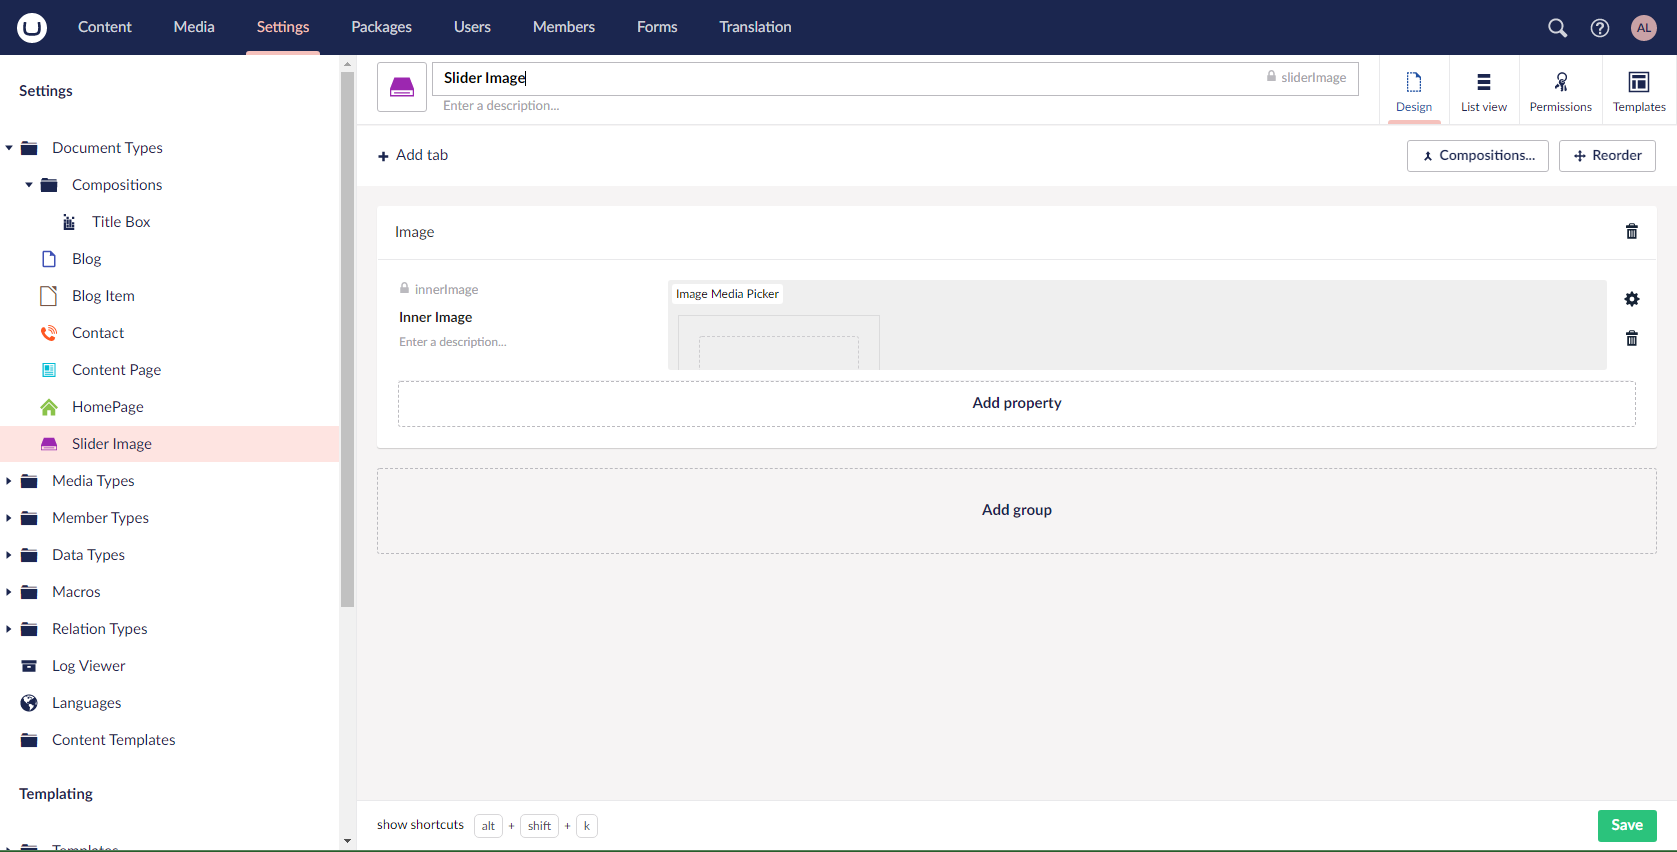Screen dimensions: 1677x852
Task: Click the Compositions... button
Action: (x=1477, y=156)
